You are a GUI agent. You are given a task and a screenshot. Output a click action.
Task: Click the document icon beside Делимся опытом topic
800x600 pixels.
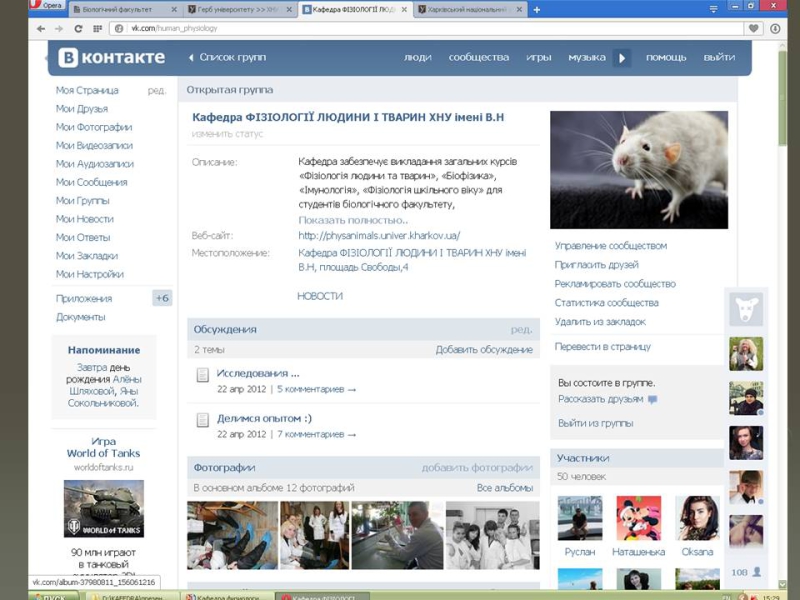click(x=203, y=420)
